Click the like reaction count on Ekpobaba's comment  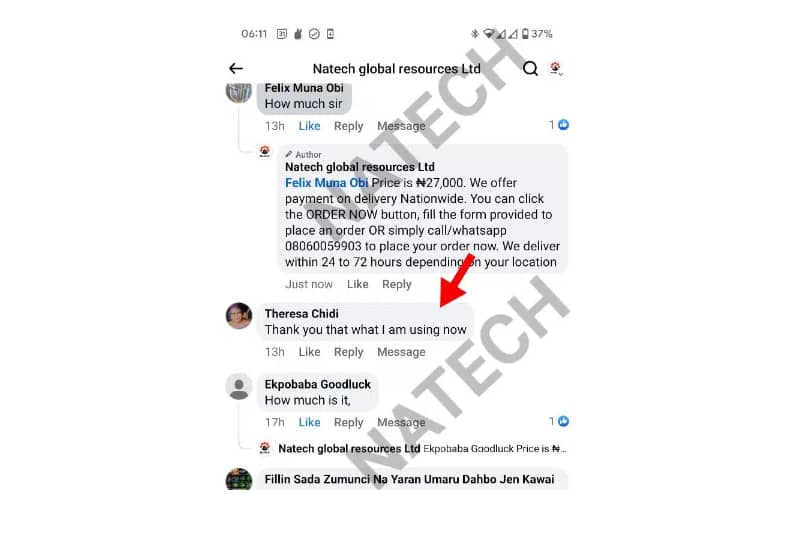[558, 421]
